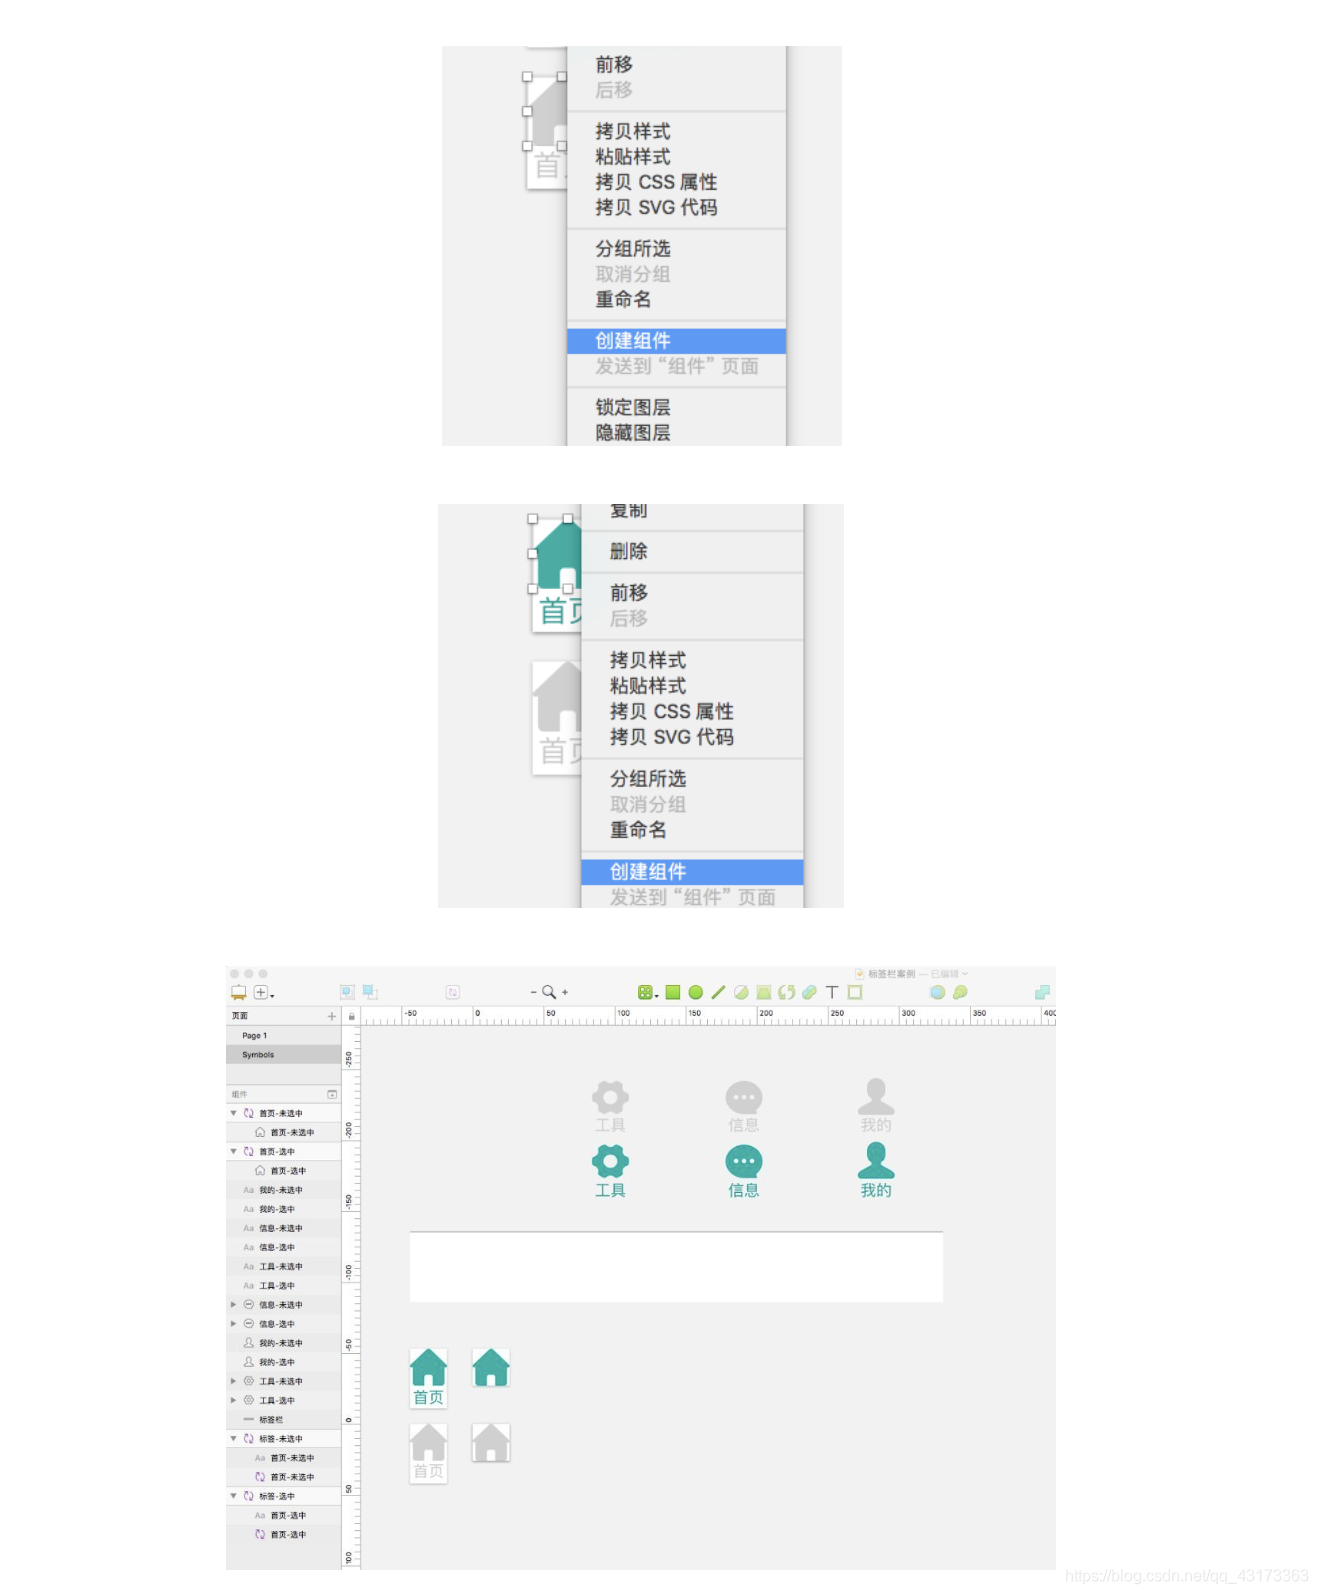Click the overlapping squares icon at toolbar end

(1042, 992)
